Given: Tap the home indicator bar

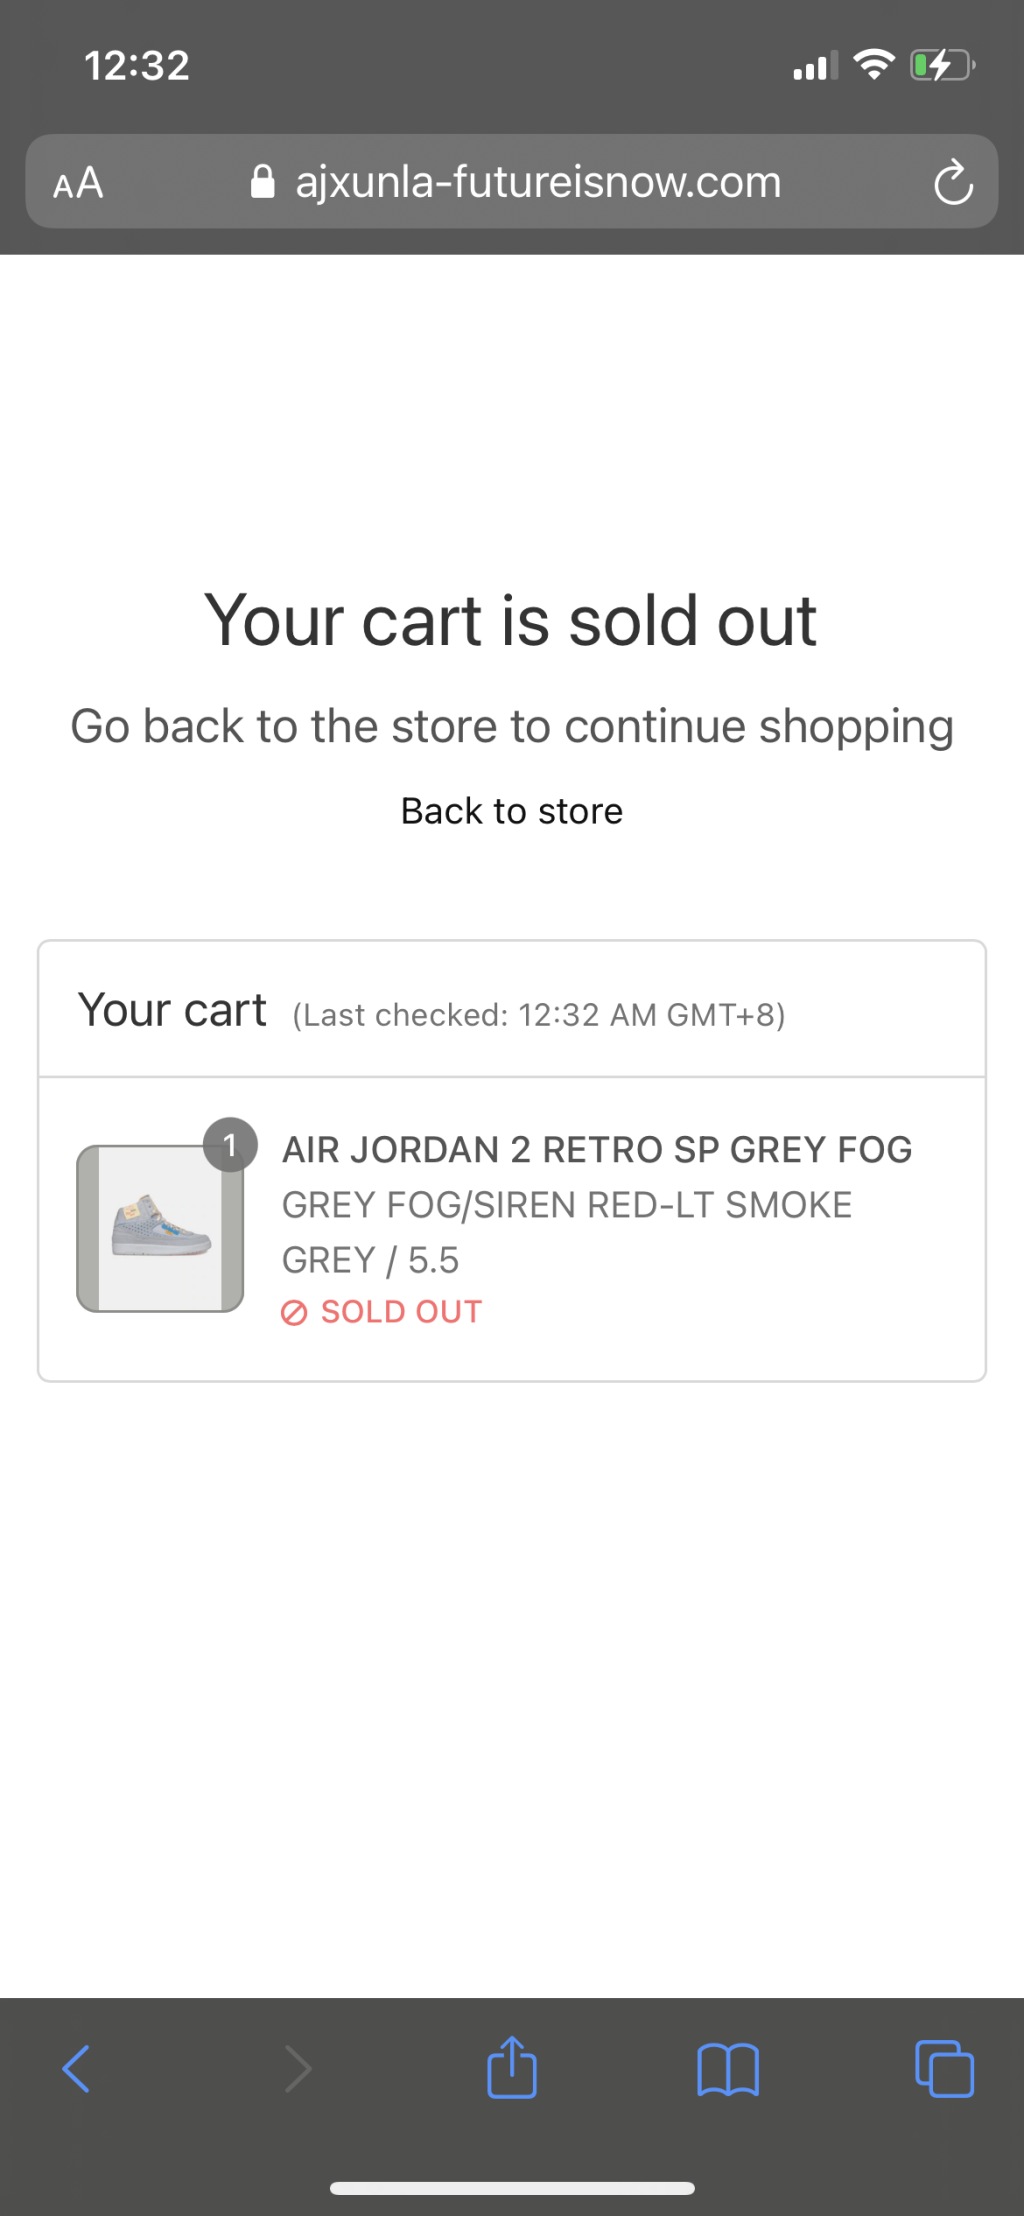Looking at the screenshot, I should tap(512, 2189).
